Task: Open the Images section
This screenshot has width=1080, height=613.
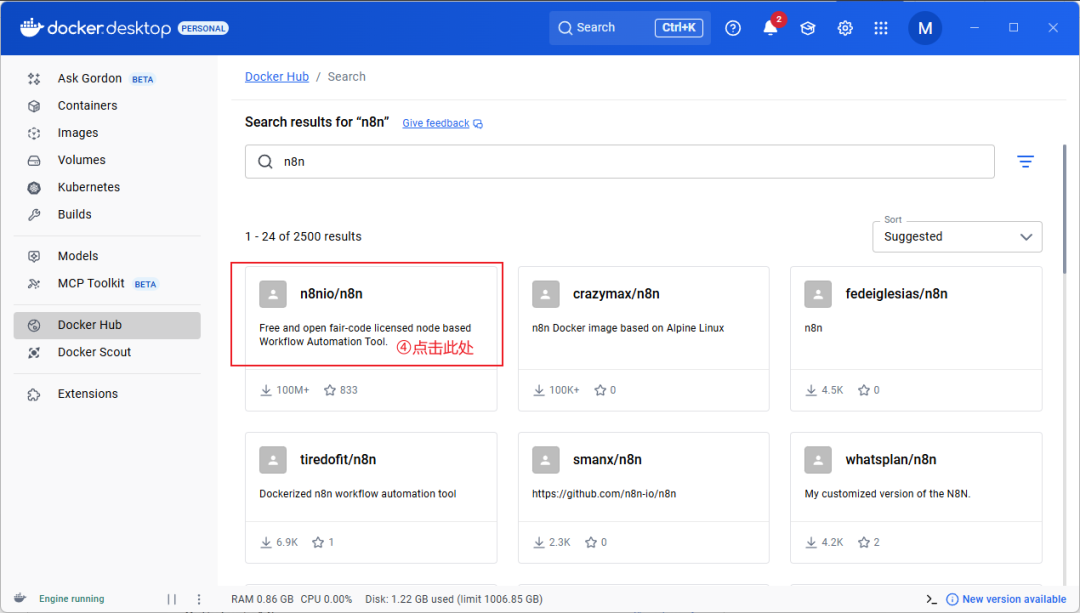Action: (x=107, y=133)
